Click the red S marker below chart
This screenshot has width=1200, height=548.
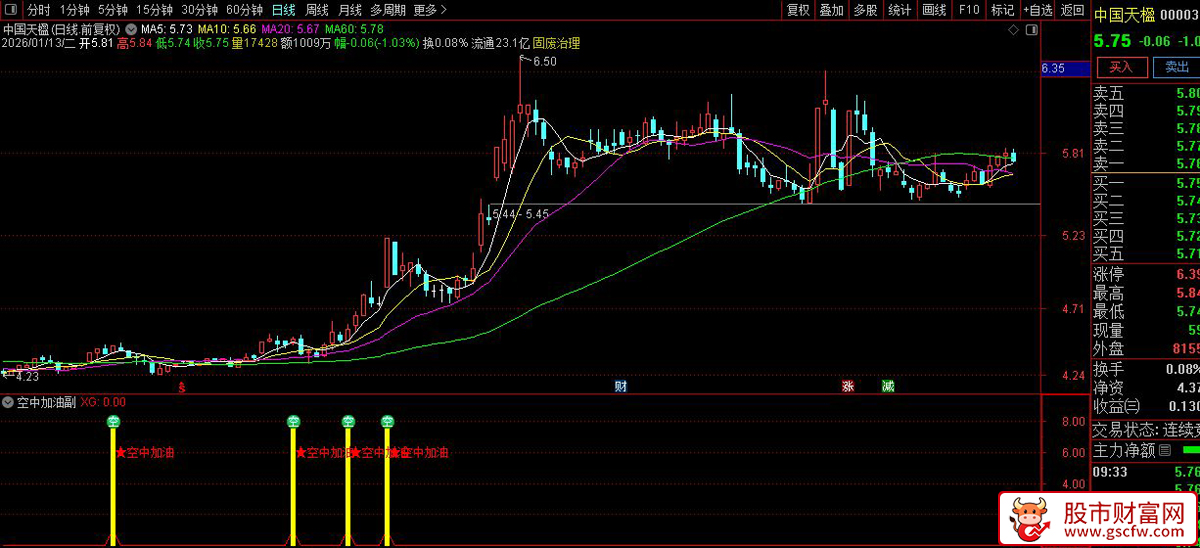pyautogui.click(x=181, y=387)
